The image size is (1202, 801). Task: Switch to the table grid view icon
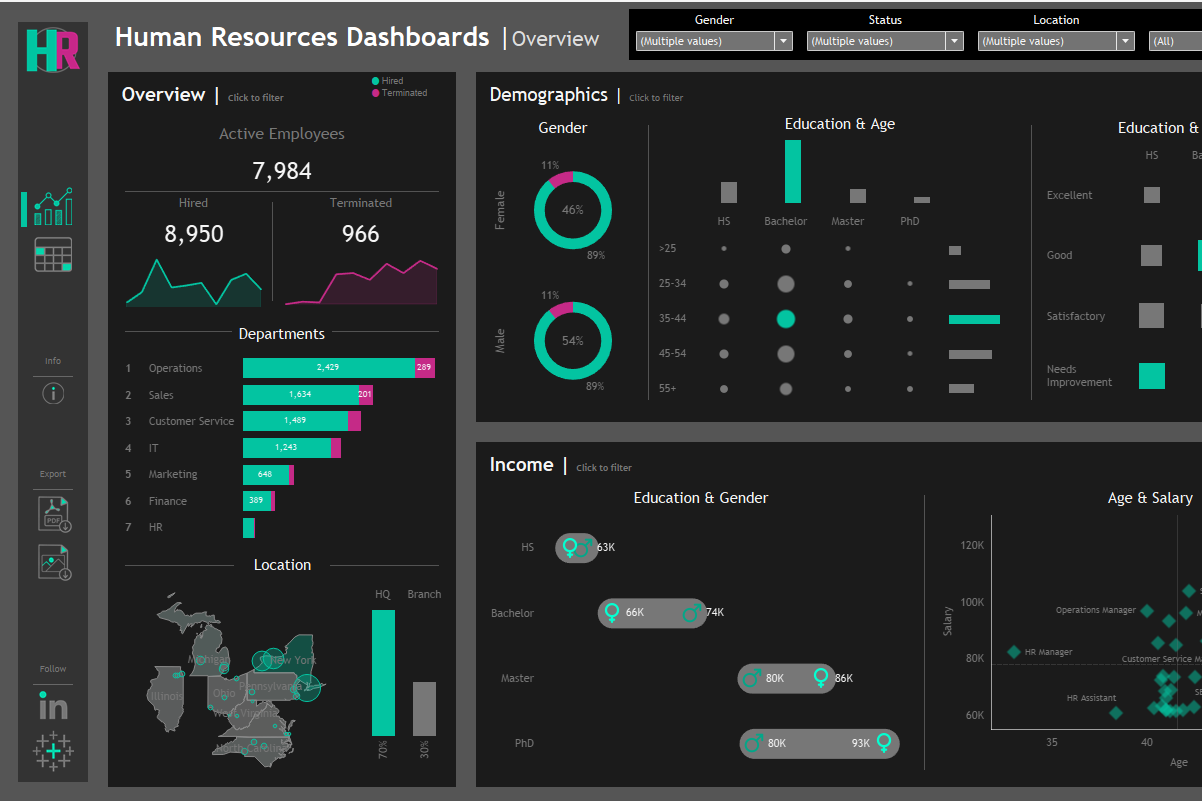pyautogui.click(x=53, y=255)
